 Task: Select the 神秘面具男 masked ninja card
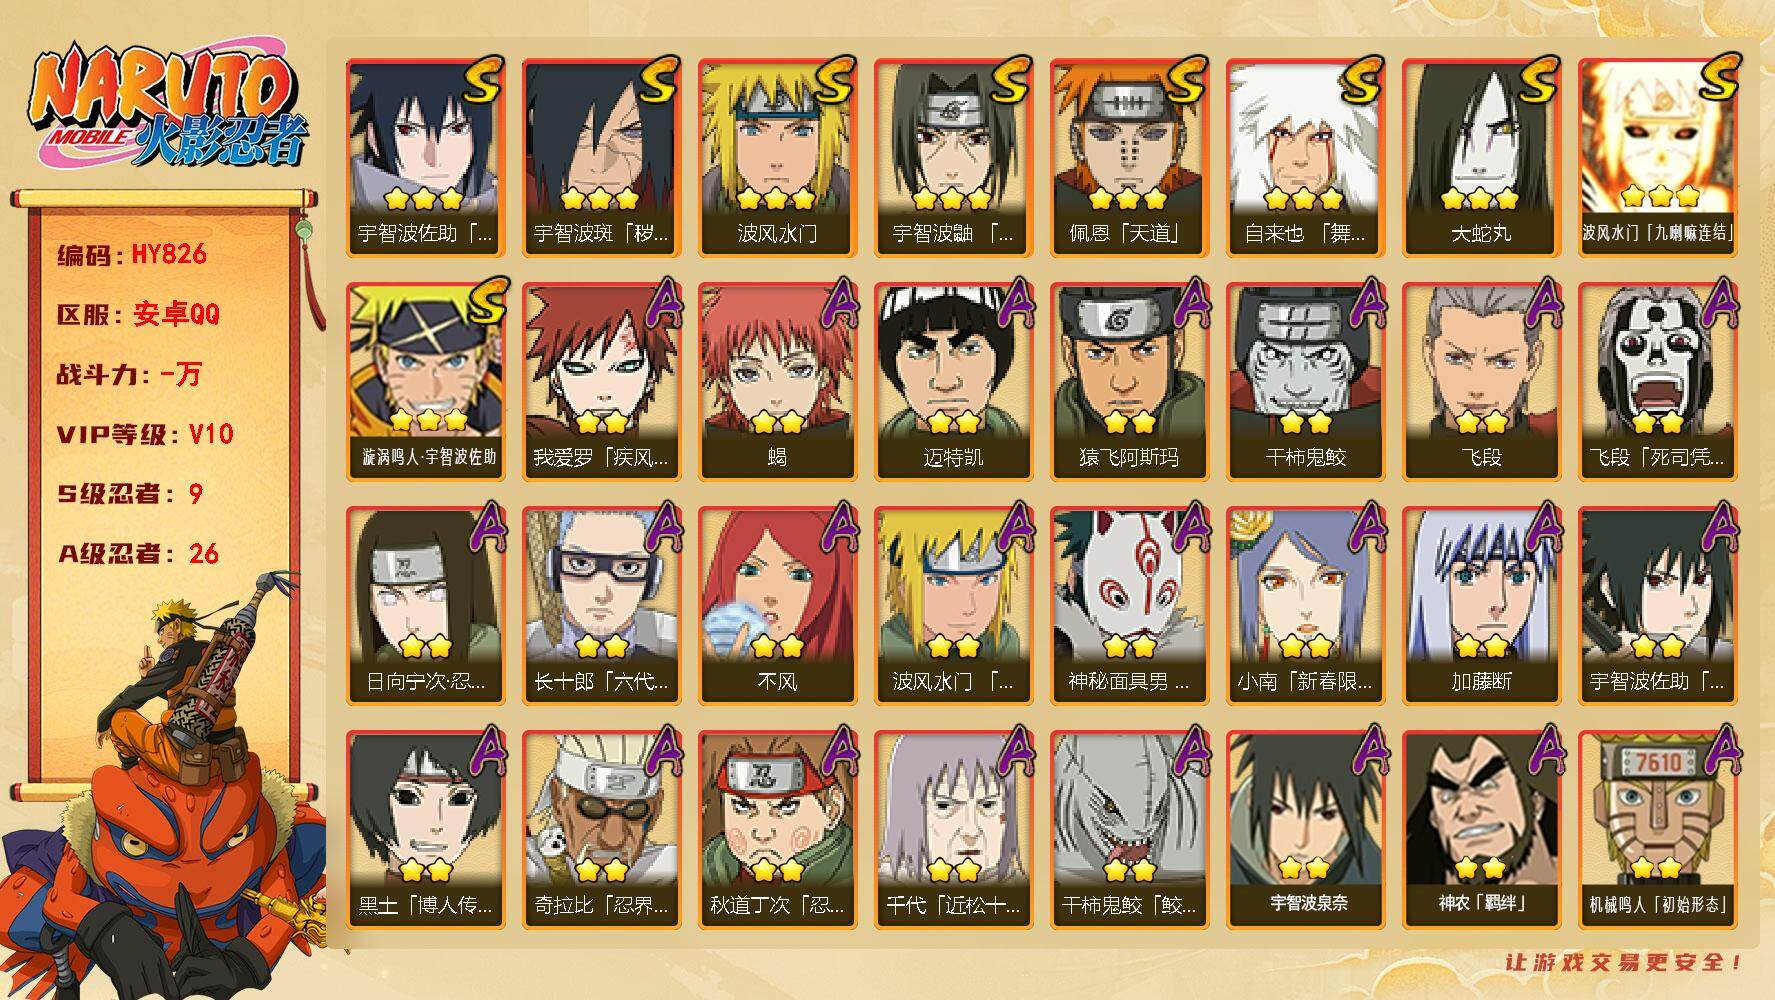coord(1129,606)
